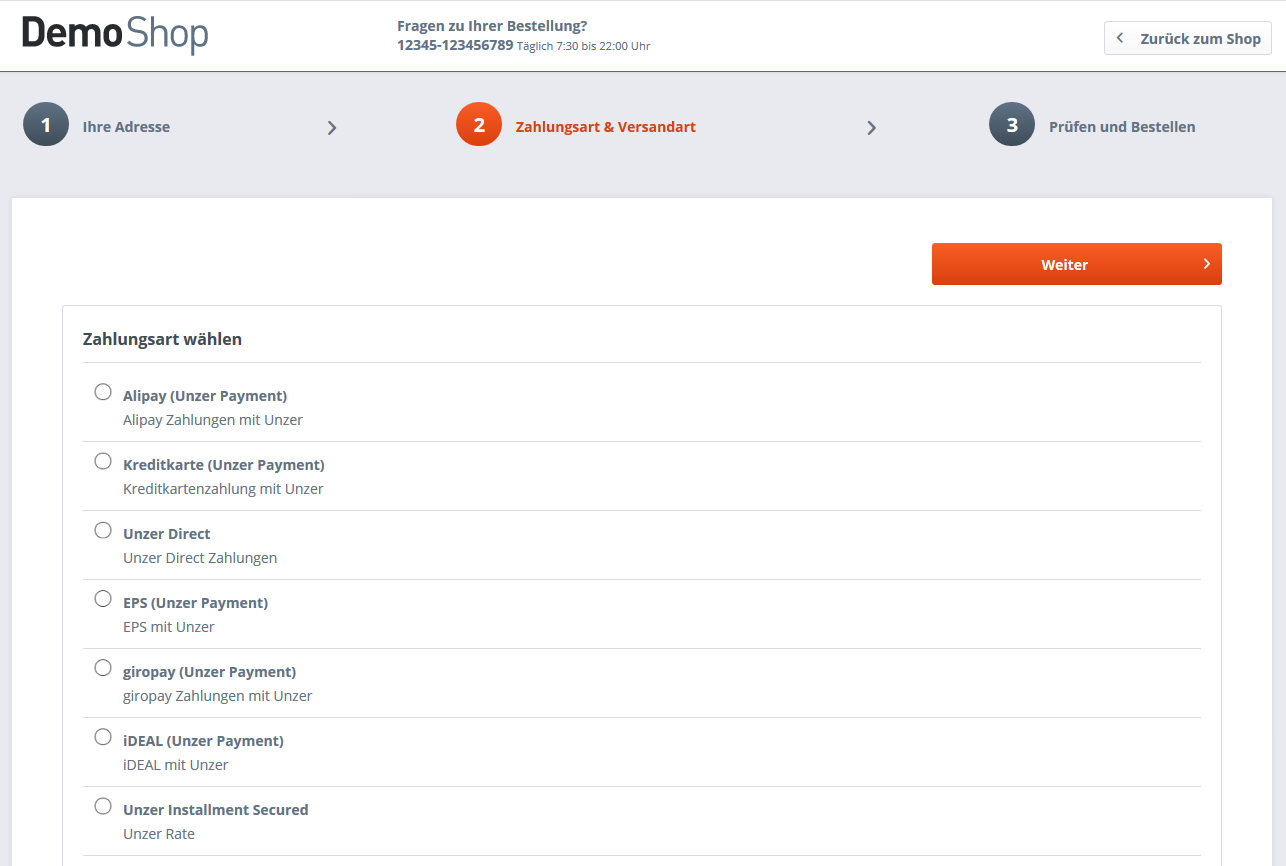Click 'Alipay Zahlungen mit Unzer' description
The image size is (1286, 866).
213,420
